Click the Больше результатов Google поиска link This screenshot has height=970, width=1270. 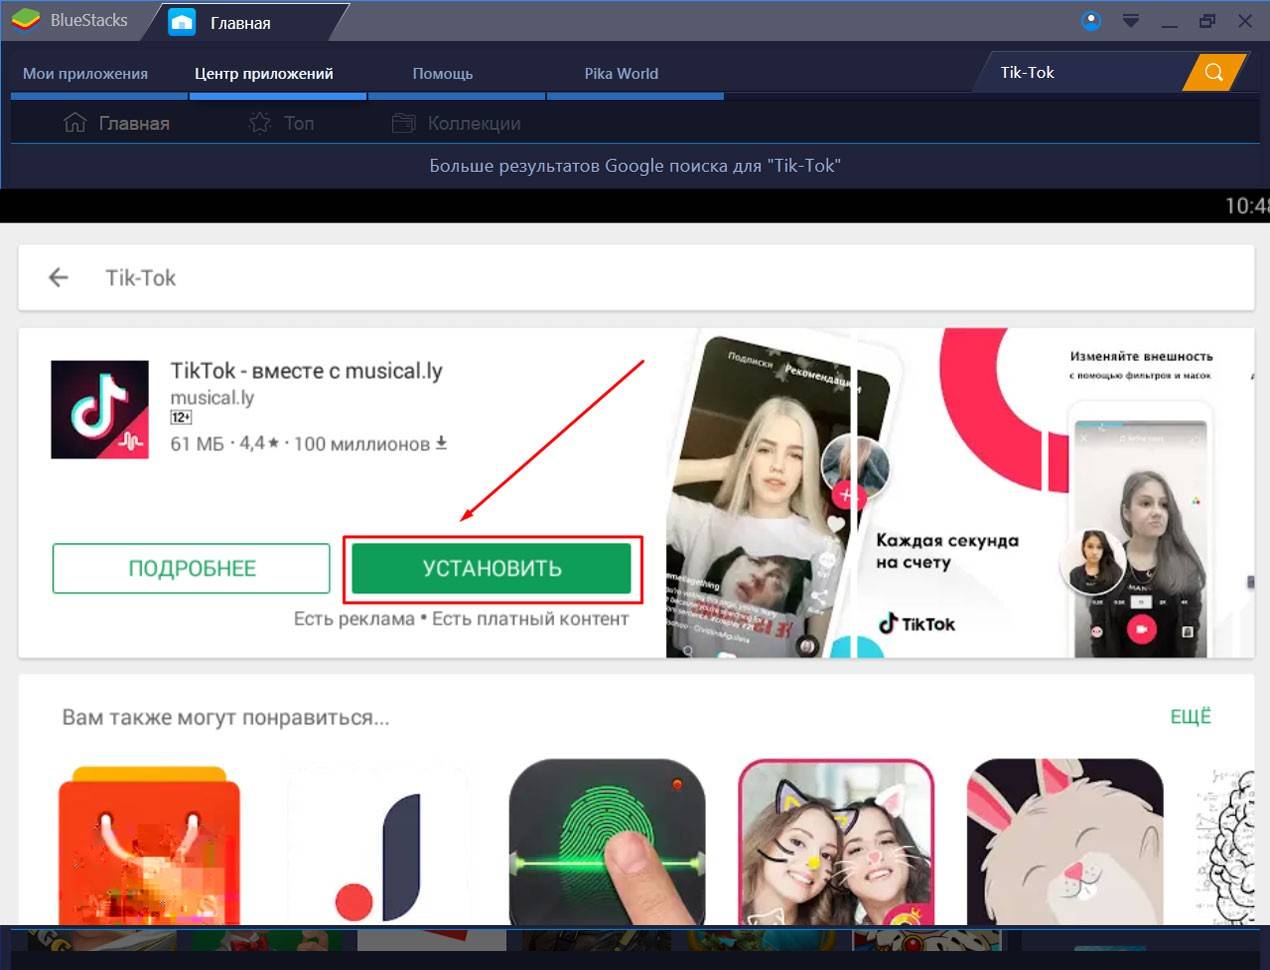(635, 166)
